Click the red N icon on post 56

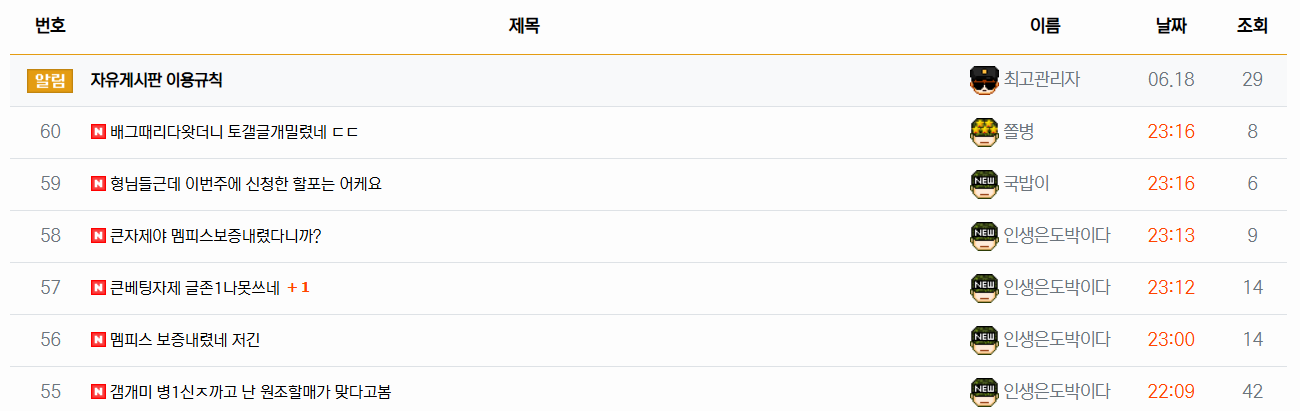[98, 340]
